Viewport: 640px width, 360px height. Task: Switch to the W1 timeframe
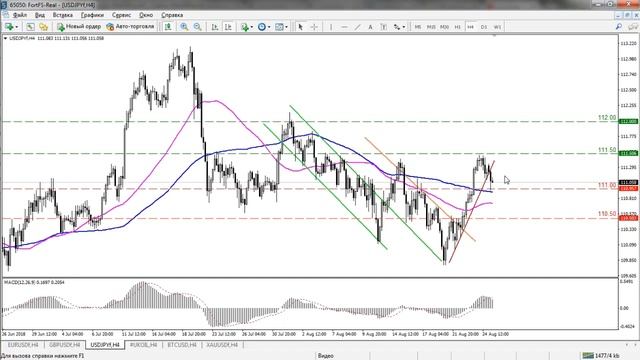point(497,27)
